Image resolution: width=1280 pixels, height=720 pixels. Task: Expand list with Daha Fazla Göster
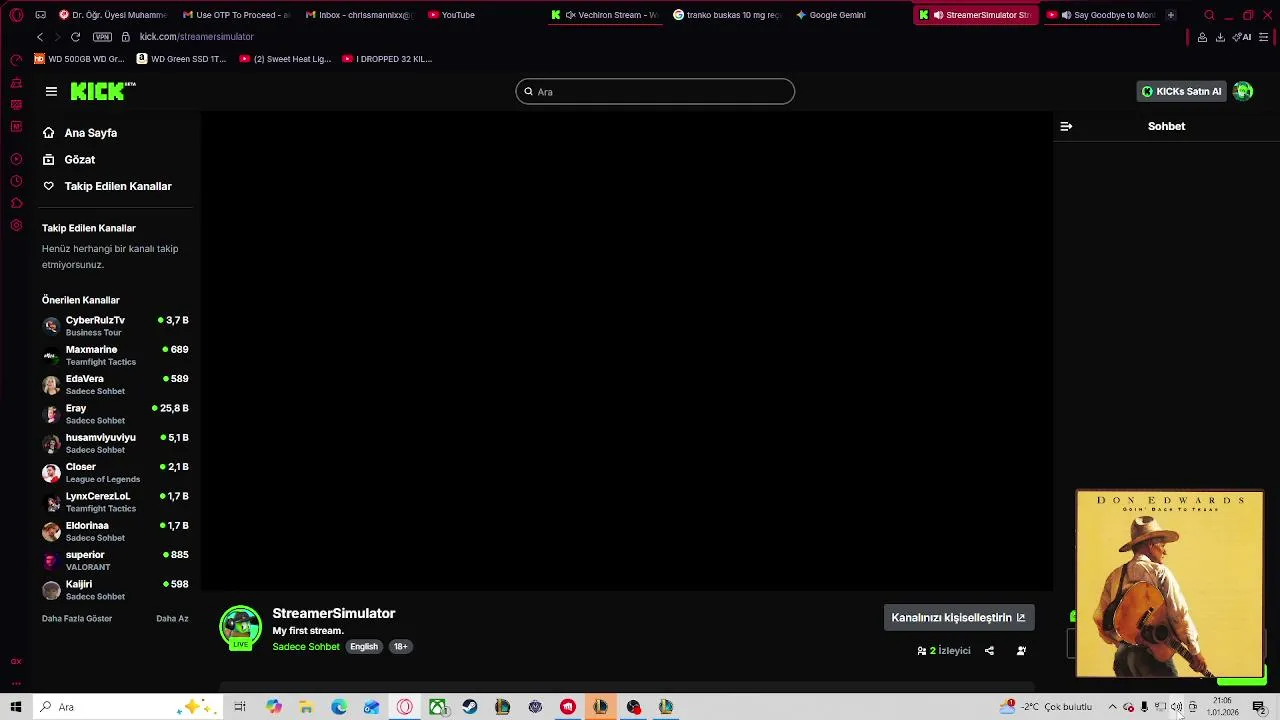pos(77,619)
